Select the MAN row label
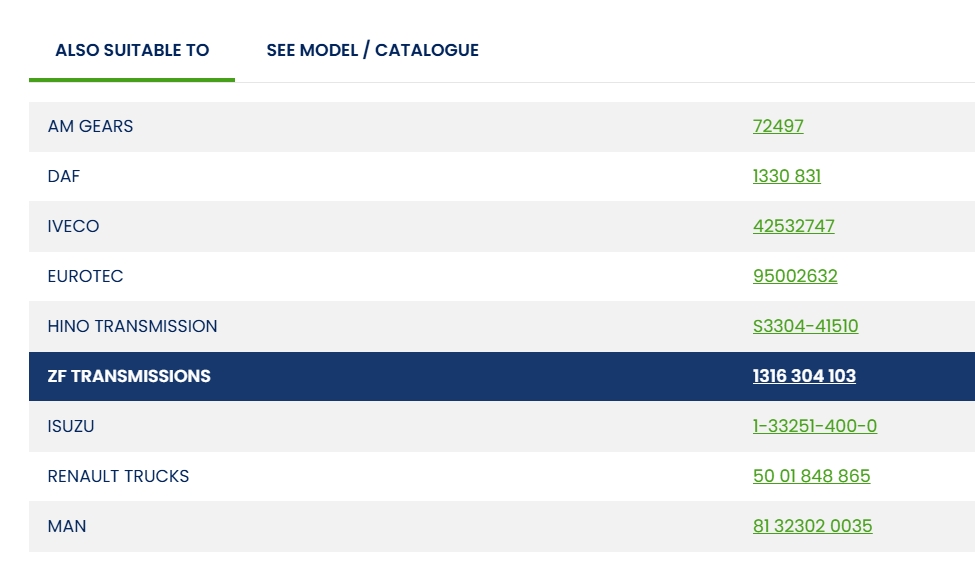The height and width of the screenshot is (569, 975). click(66, 526)
